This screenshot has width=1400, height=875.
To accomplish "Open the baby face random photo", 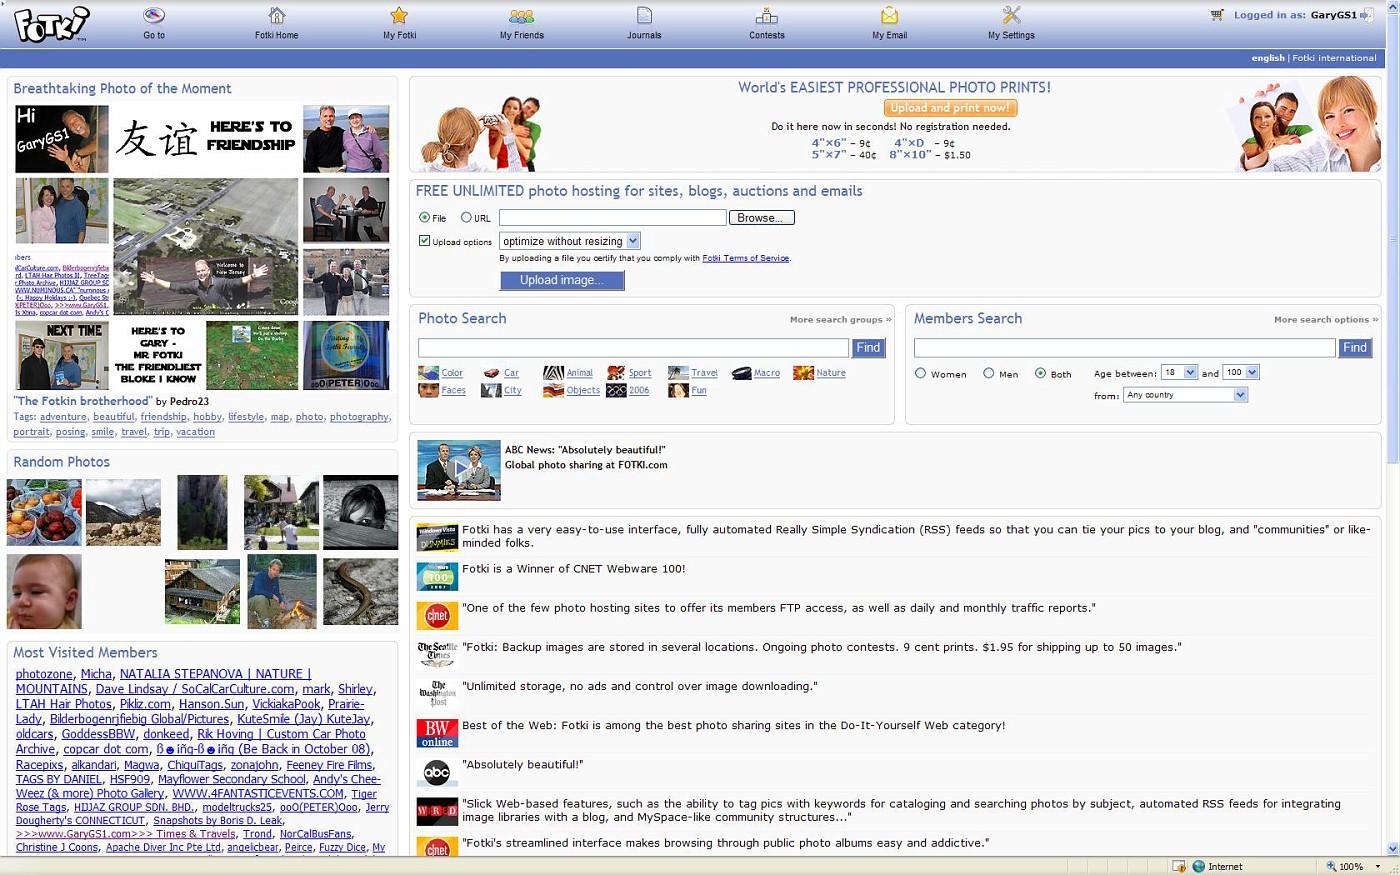I will tap(44, 591).
